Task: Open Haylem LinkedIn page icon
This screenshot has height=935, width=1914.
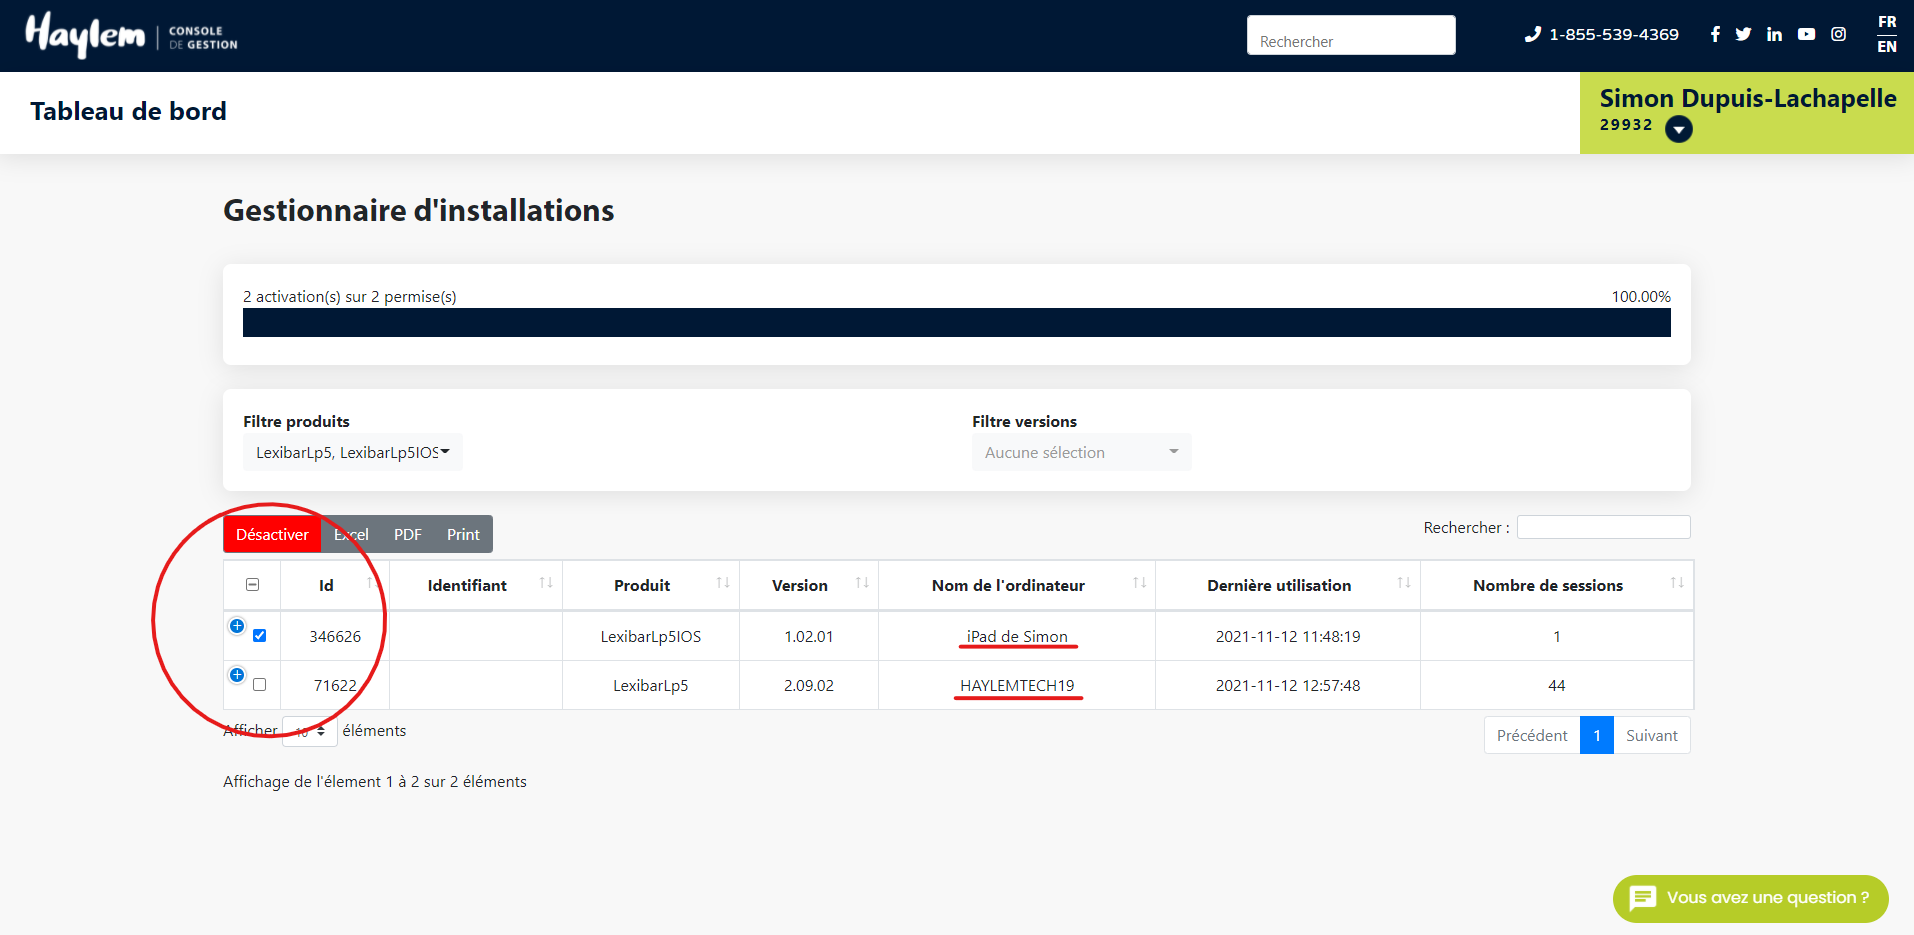Action: [x=1774, y=34]
